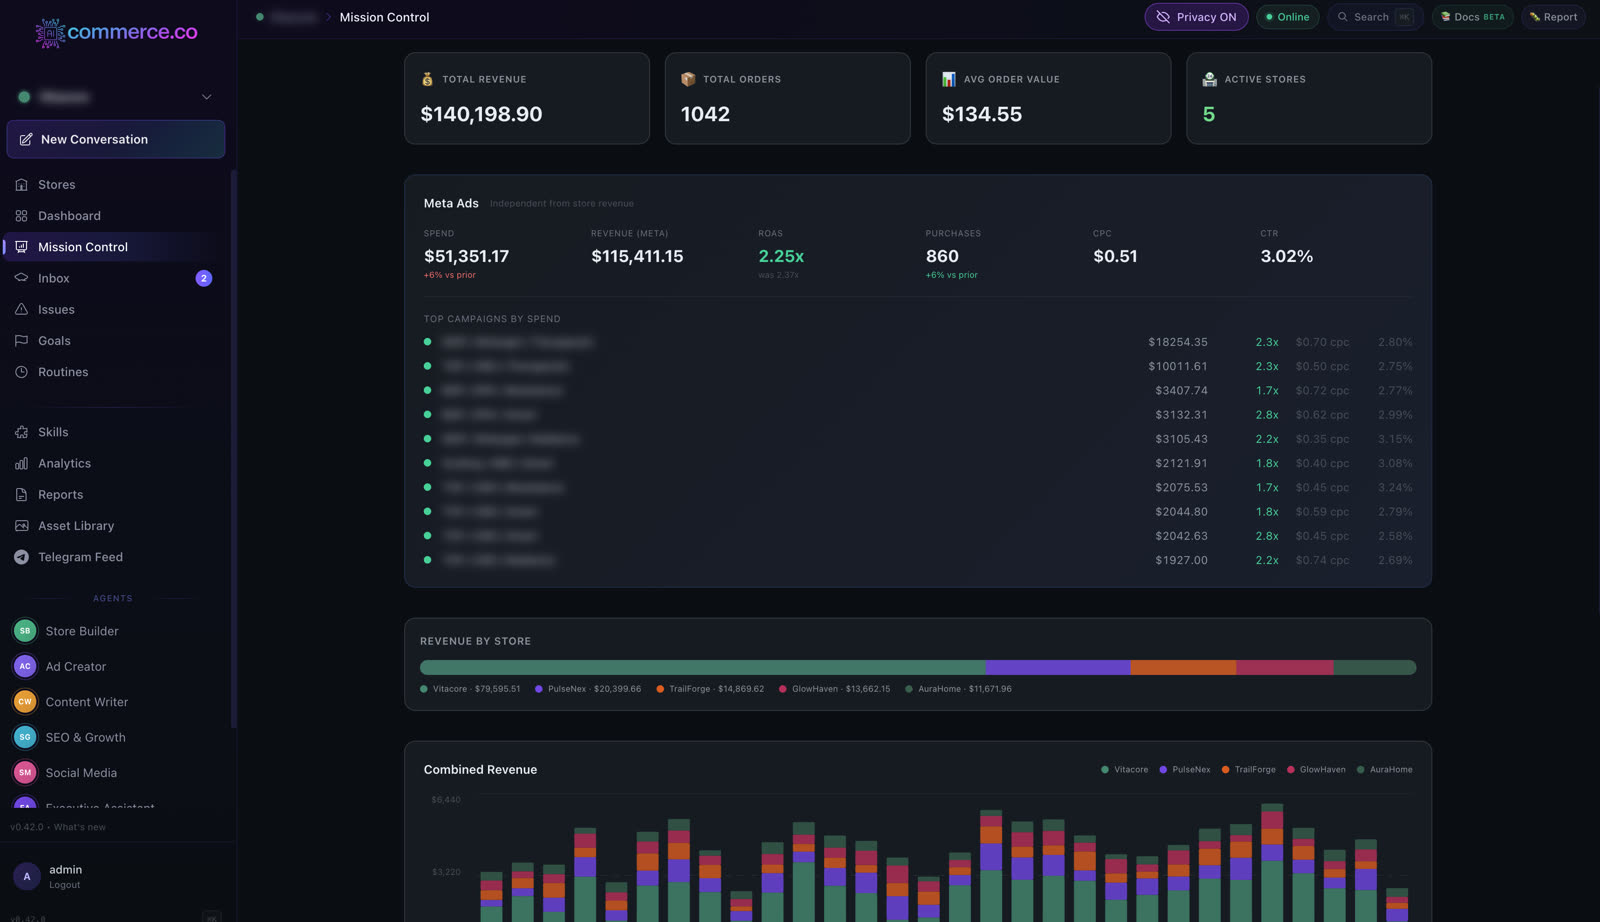Click the Social Media SM avatar
This screenshot has height=922, width=1600.
point(25,773)
